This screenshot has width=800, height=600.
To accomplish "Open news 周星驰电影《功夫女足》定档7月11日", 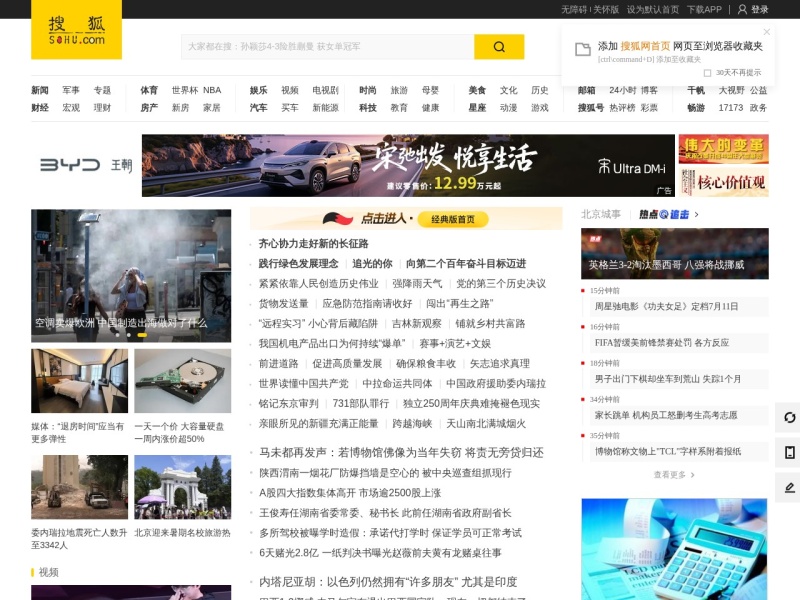I will point(666,306).
